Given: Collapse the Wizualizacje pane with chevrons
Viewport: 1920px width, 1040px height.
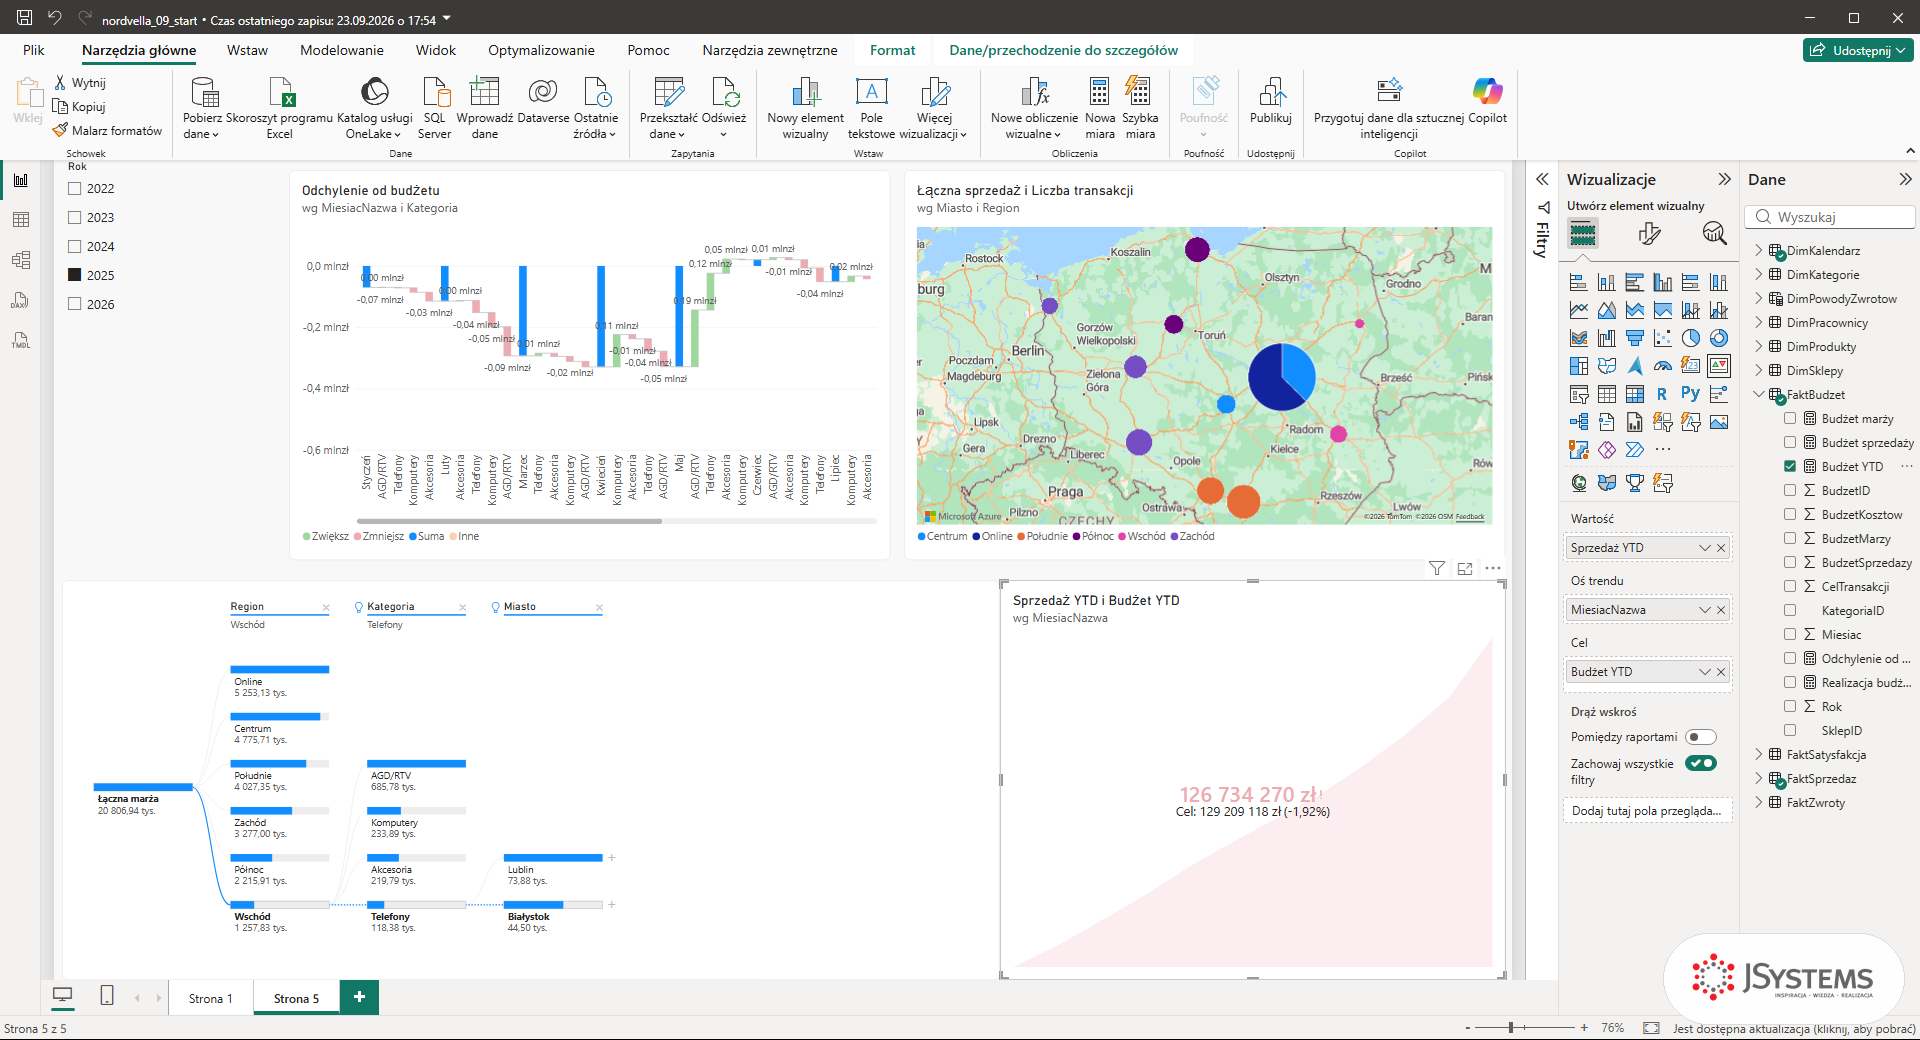Looking at the screenshot, I should tap(1724, 179).
